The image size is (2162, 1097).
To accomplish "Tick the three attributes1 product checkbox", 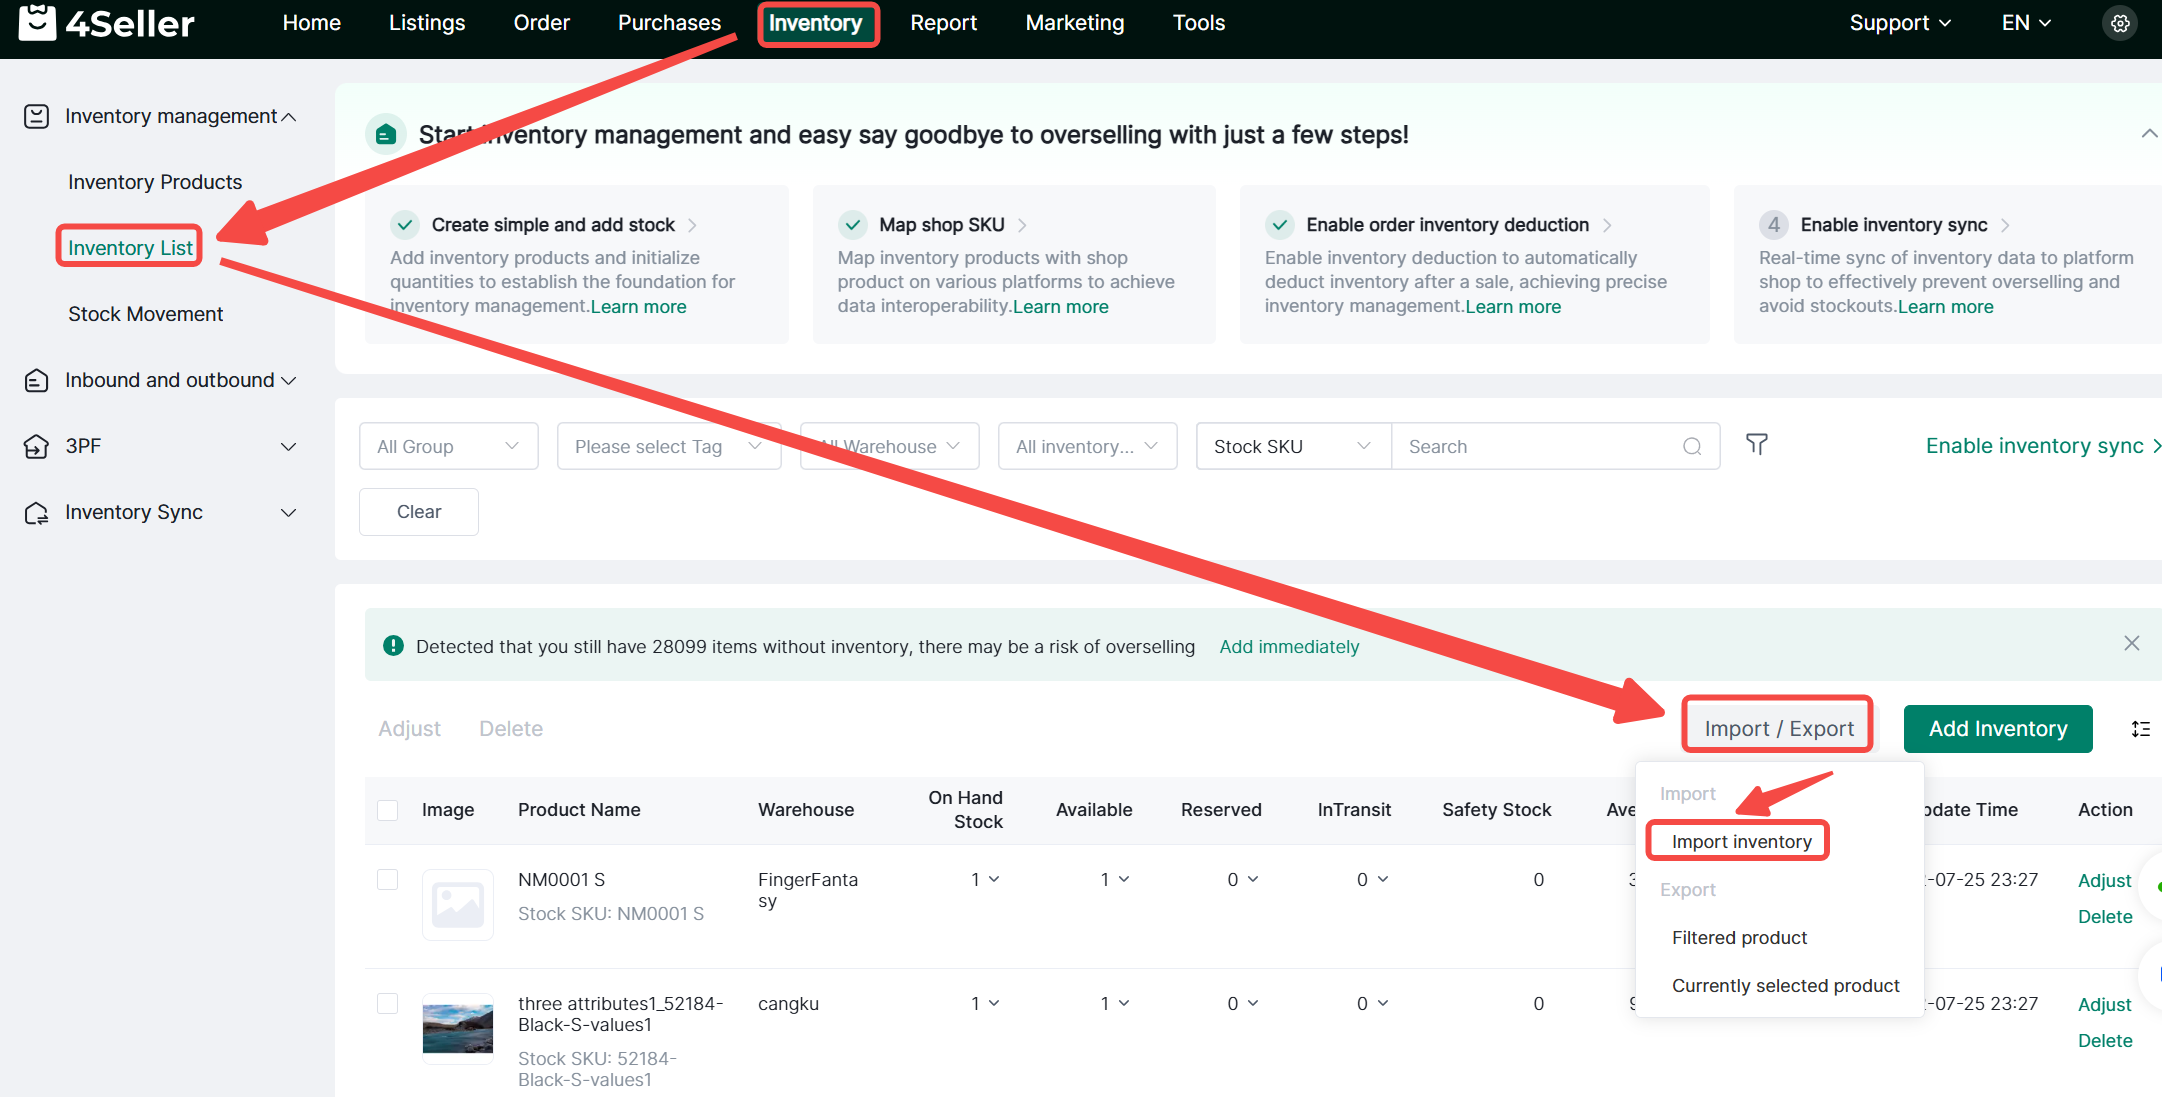I will coord(388,1003).
